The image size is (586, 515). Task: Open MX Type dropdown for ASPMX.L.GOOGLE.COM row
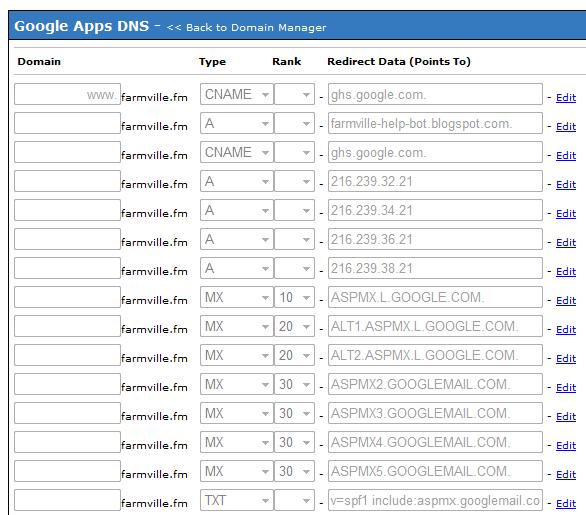[237, 297]
